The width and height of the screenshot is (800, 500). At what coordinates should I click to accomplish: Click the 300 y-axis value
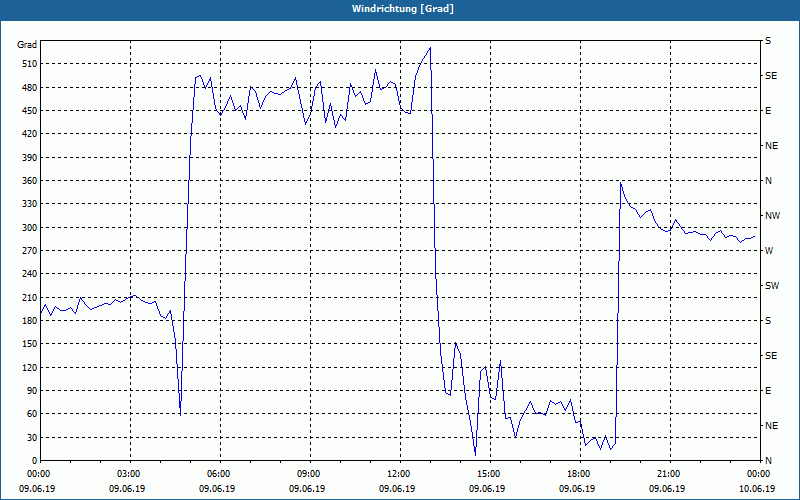[x=30, y=228]
